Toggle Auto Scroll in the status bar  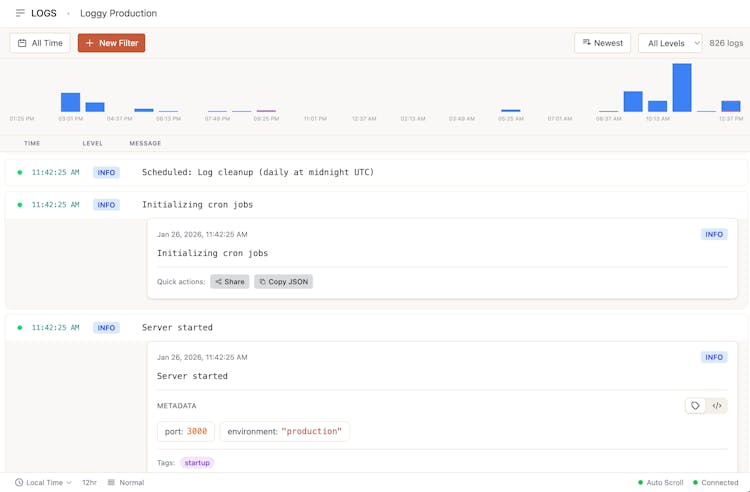point(661,482)
